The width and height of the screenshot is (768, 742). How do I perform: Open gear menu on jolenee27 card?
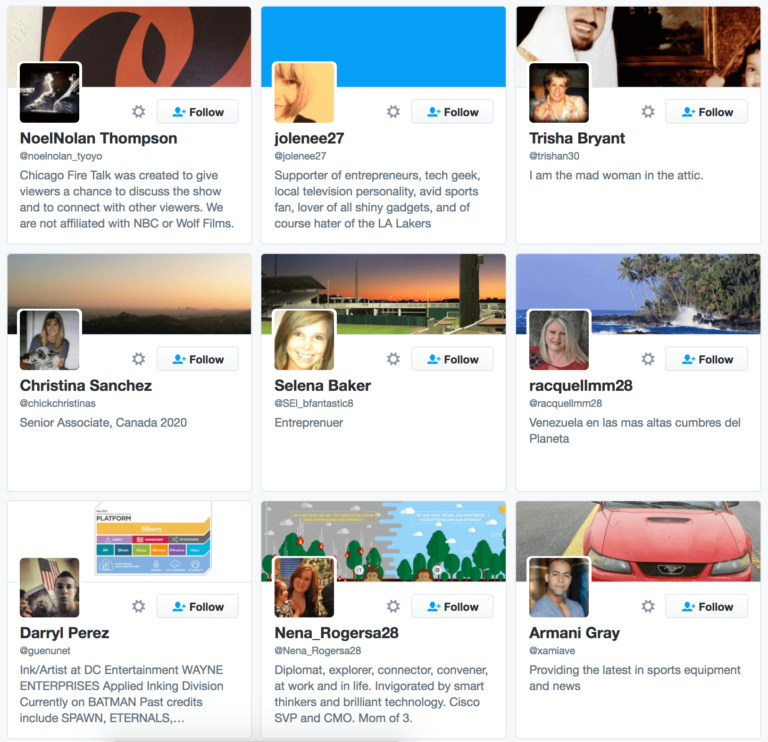coord(393,112)
